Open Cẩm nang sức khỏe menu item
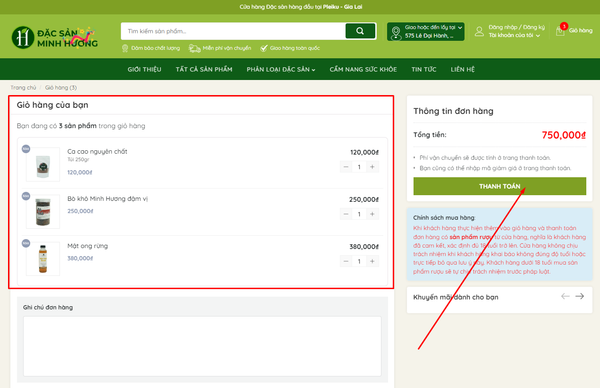The width and height of the screenshot is (600, 388). [x=363, y=69]
